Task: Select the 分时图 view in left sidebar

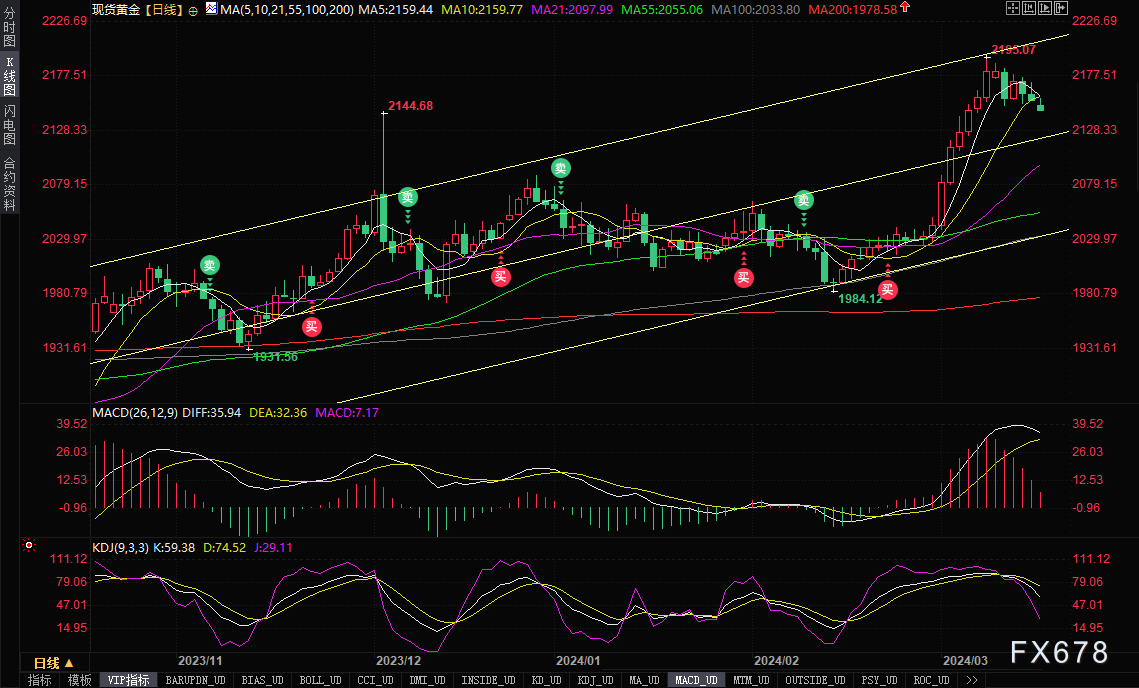Action: (9, 27)
